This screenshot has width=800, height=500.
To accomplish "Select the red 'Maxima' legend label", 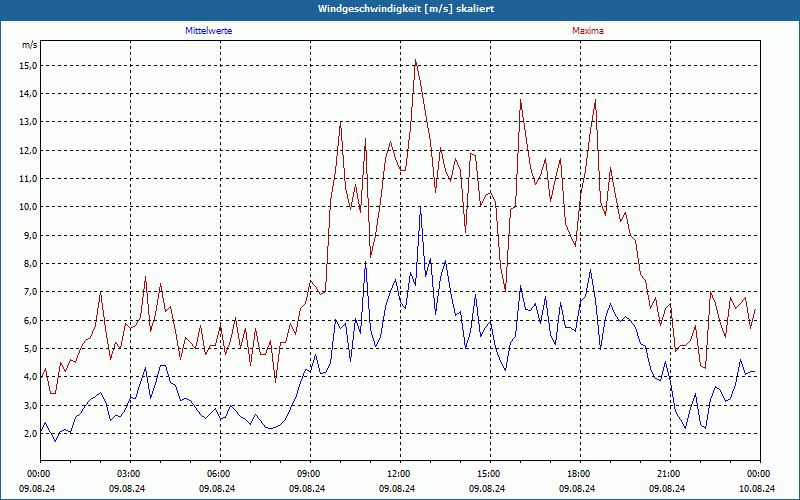I will pyautogui.click(x=588, y=31).
